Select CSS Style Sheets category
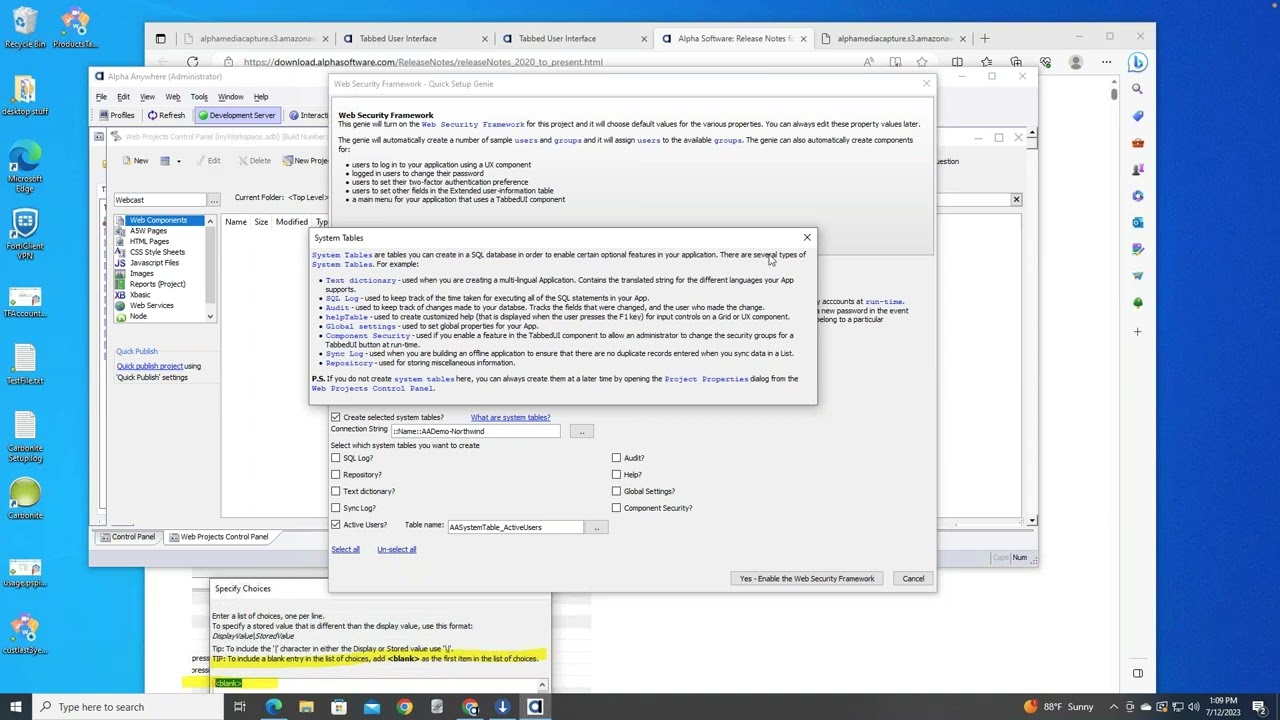The image size is (1280, 720). tap(157, 252)
